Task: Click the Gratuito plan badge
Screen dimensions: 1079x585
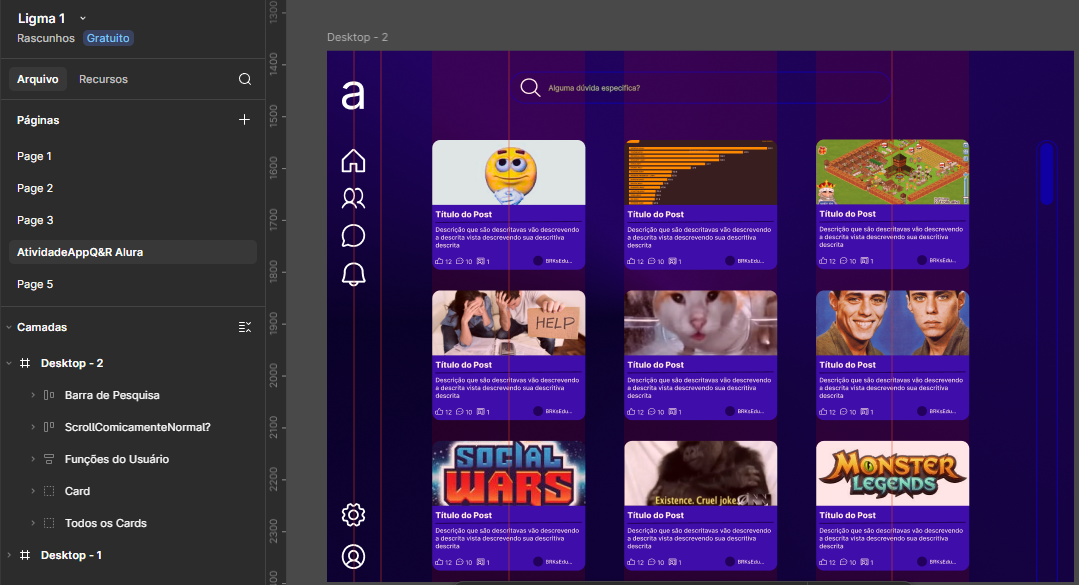Action: (108, 38)
